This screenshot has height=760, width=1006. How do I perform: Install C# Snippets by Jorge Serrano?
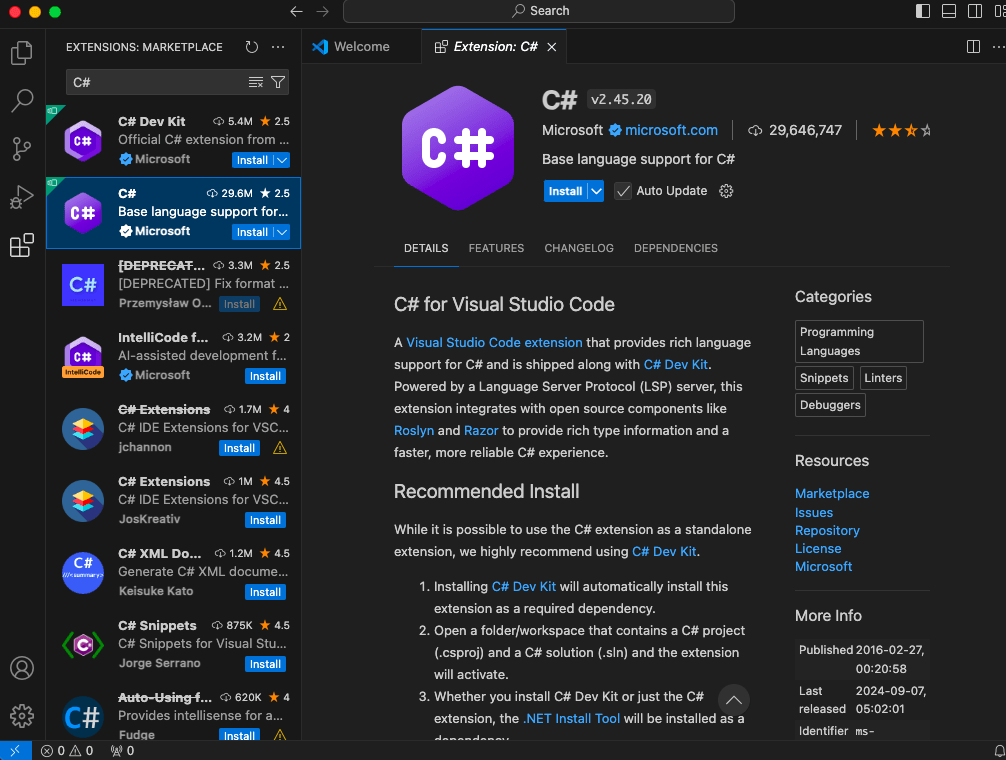click(265, 664)
